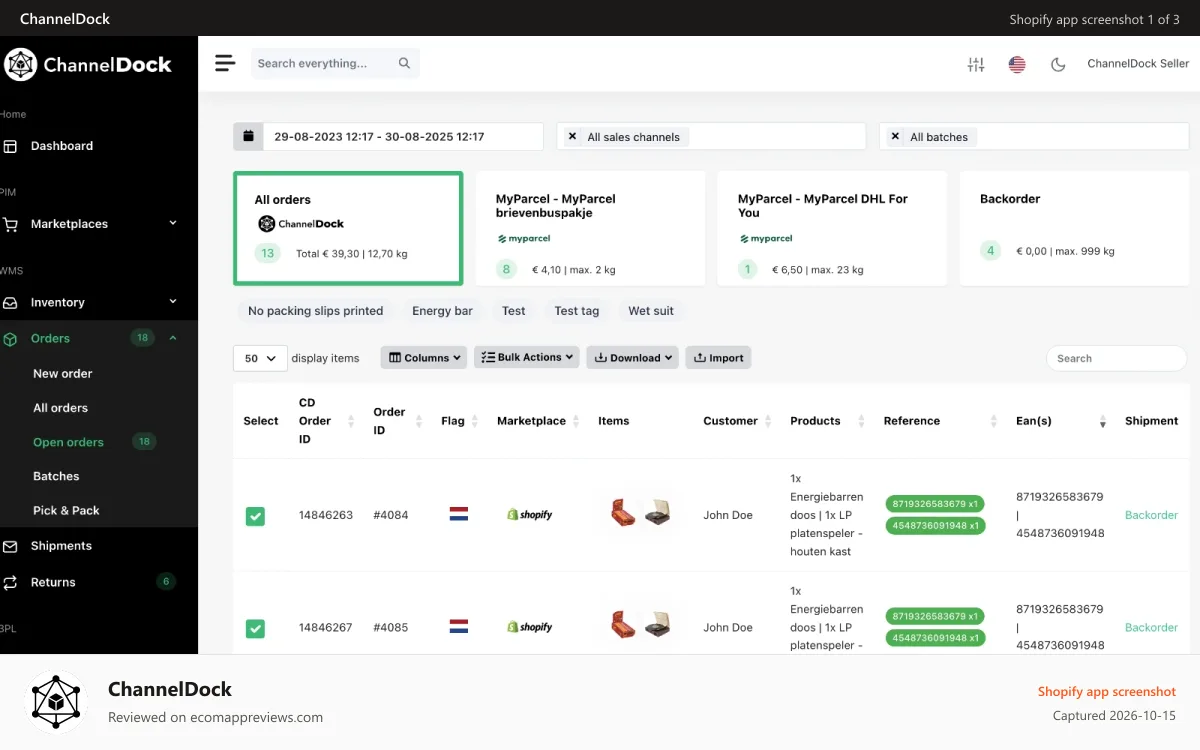Sort by Ean(s) column arrows
This screenshot has width=1200, height=750.
1103,421
